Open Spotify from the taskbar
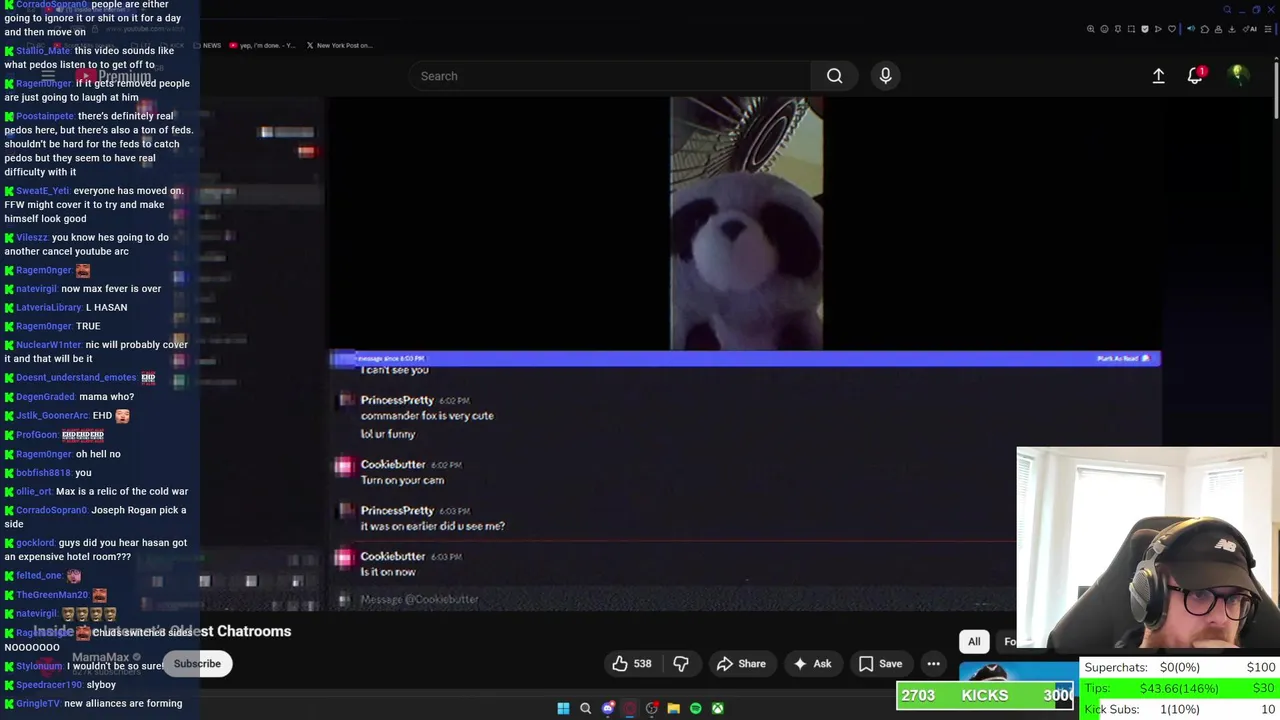Image resolution: width=1280 pixels, height=720 pixels. pyautogui.click(x=695, y=708)
